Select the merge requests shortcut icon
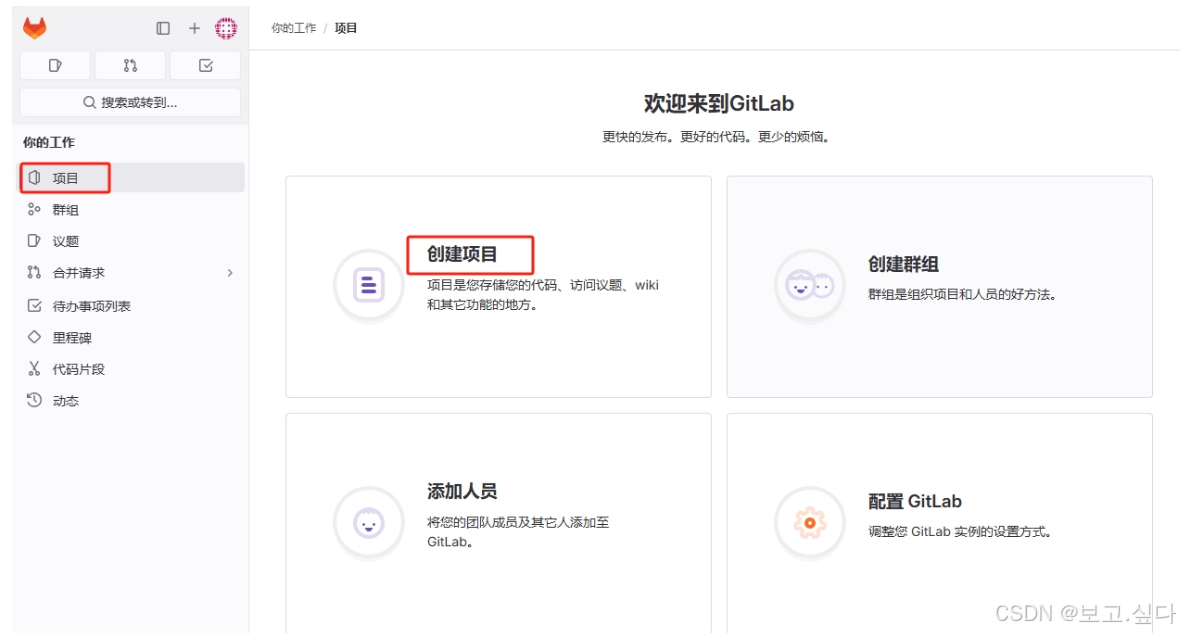Image resolution: width=1180 pixels, height=633 pixels. coord(130,65)
